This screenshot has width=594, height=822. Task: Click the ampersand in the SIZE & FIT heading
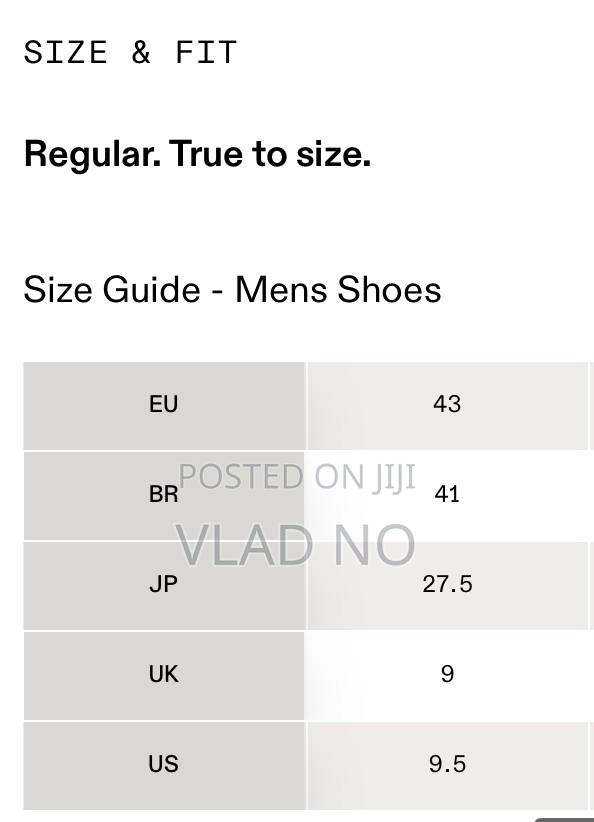141,52
